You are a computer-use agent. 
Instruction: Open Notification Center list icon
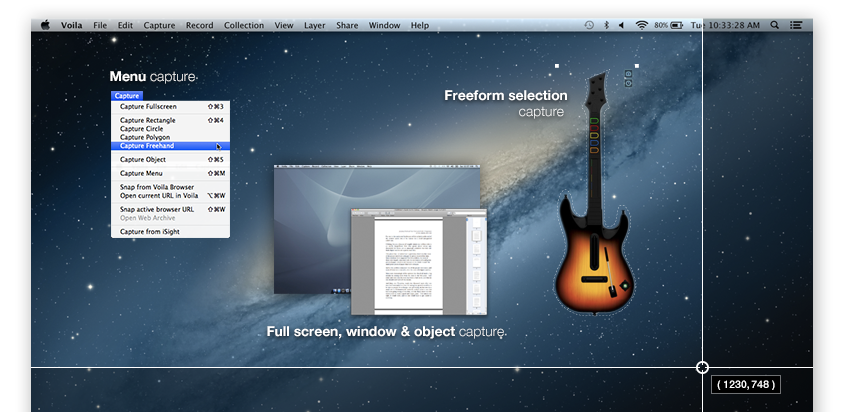(x=795, y=25)
